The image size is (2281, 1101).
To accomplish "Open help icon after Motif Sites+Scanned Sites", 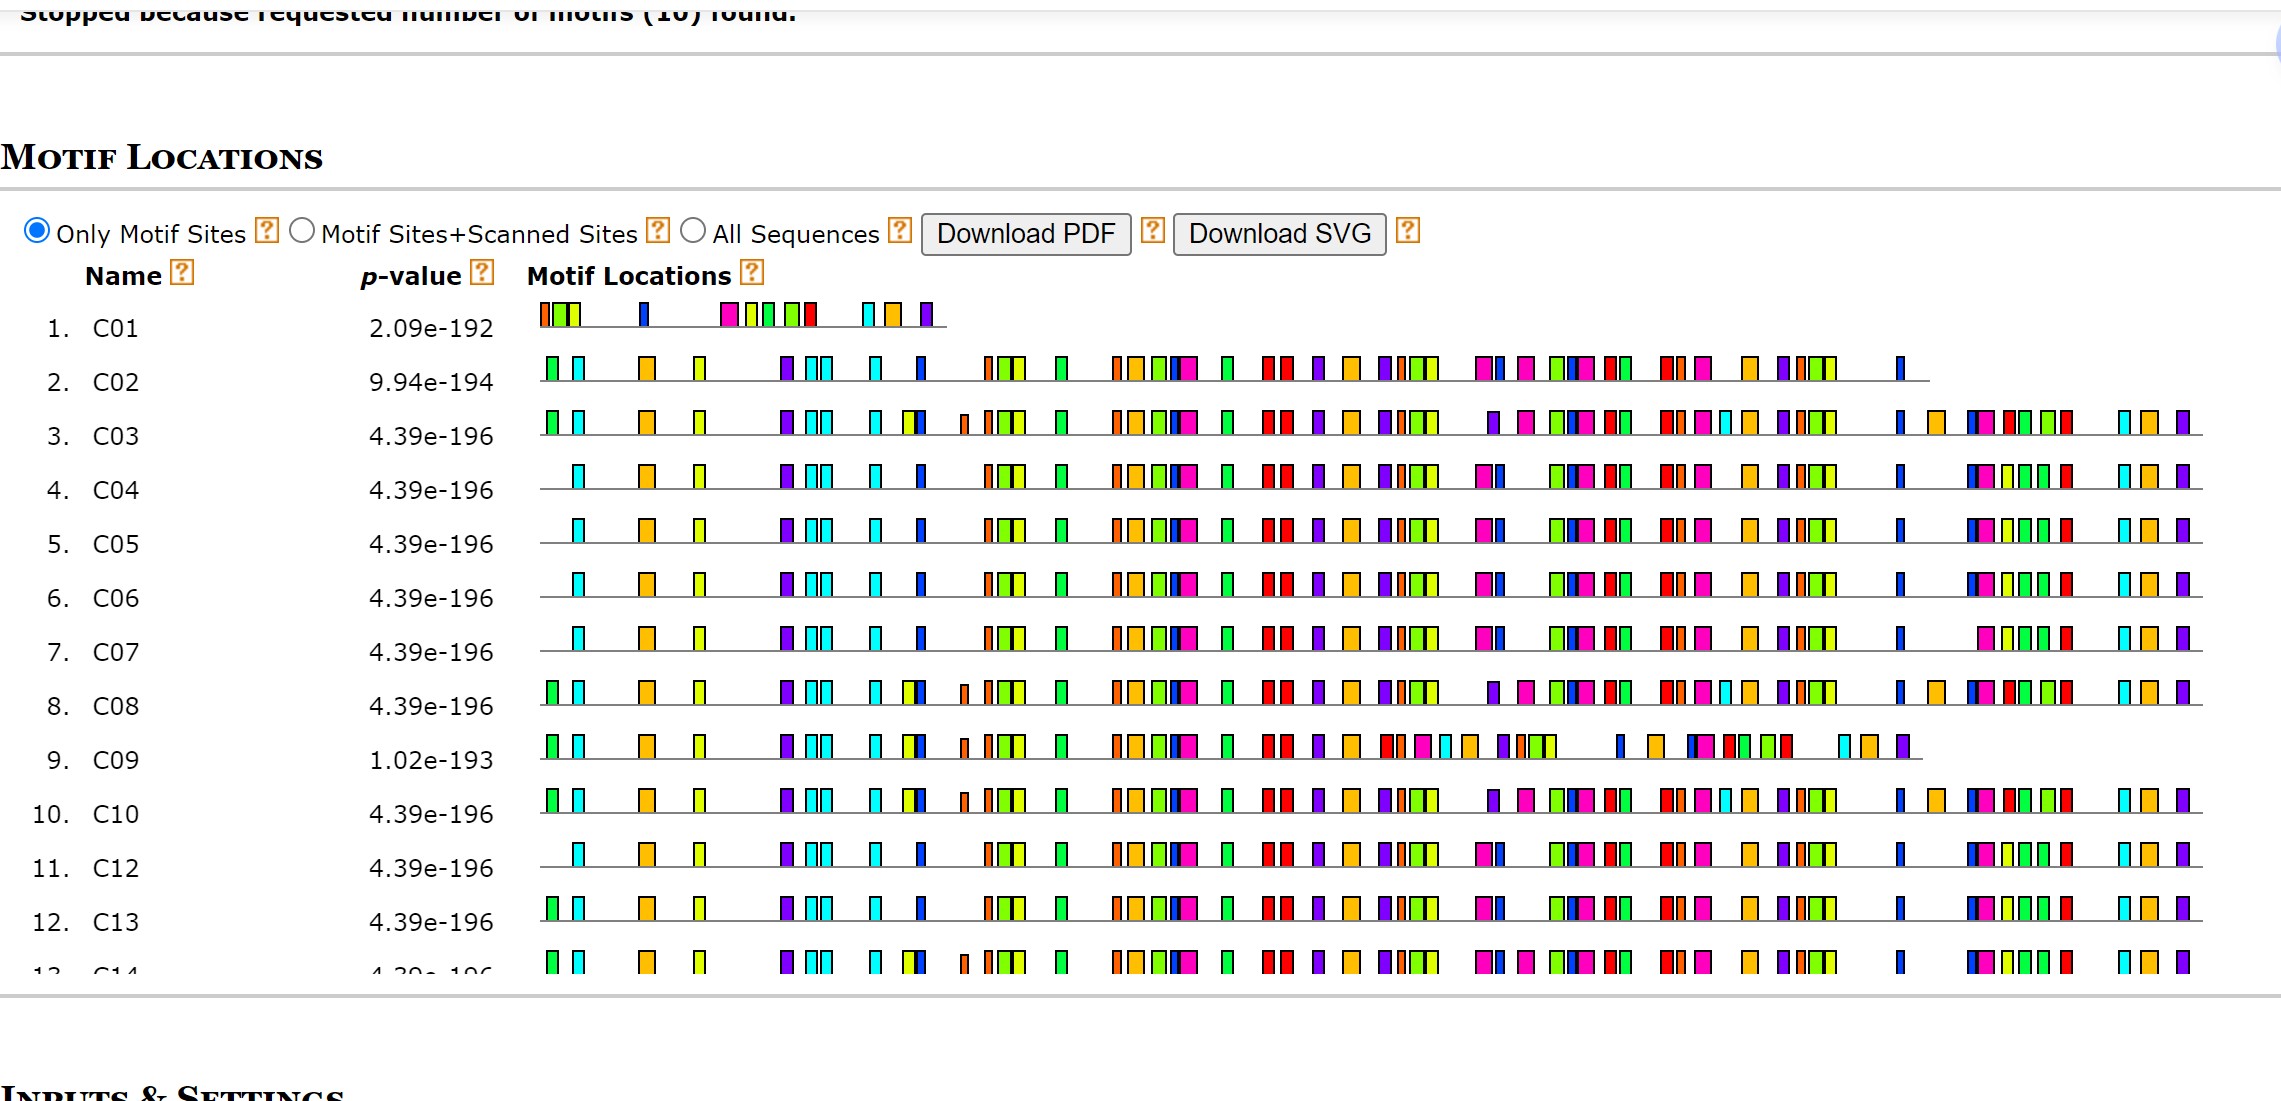I will (x=658, y=231).
